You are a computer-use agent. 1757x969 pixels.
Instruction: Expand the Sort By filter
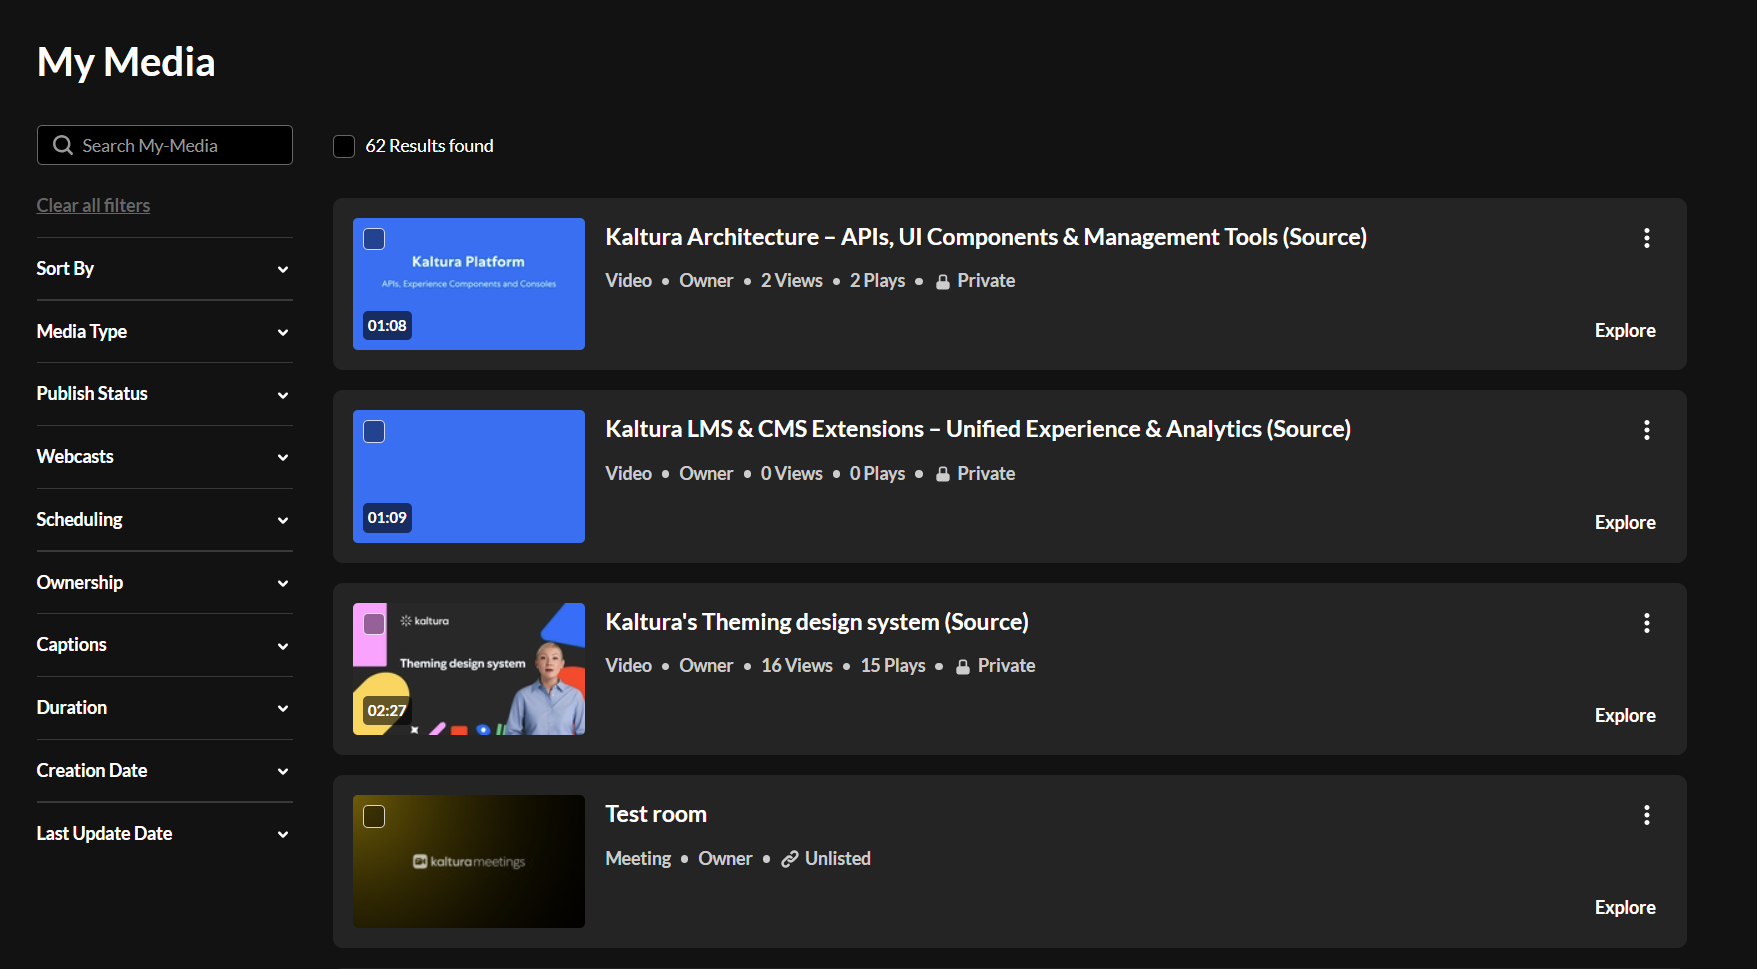(x=165, y=269)
